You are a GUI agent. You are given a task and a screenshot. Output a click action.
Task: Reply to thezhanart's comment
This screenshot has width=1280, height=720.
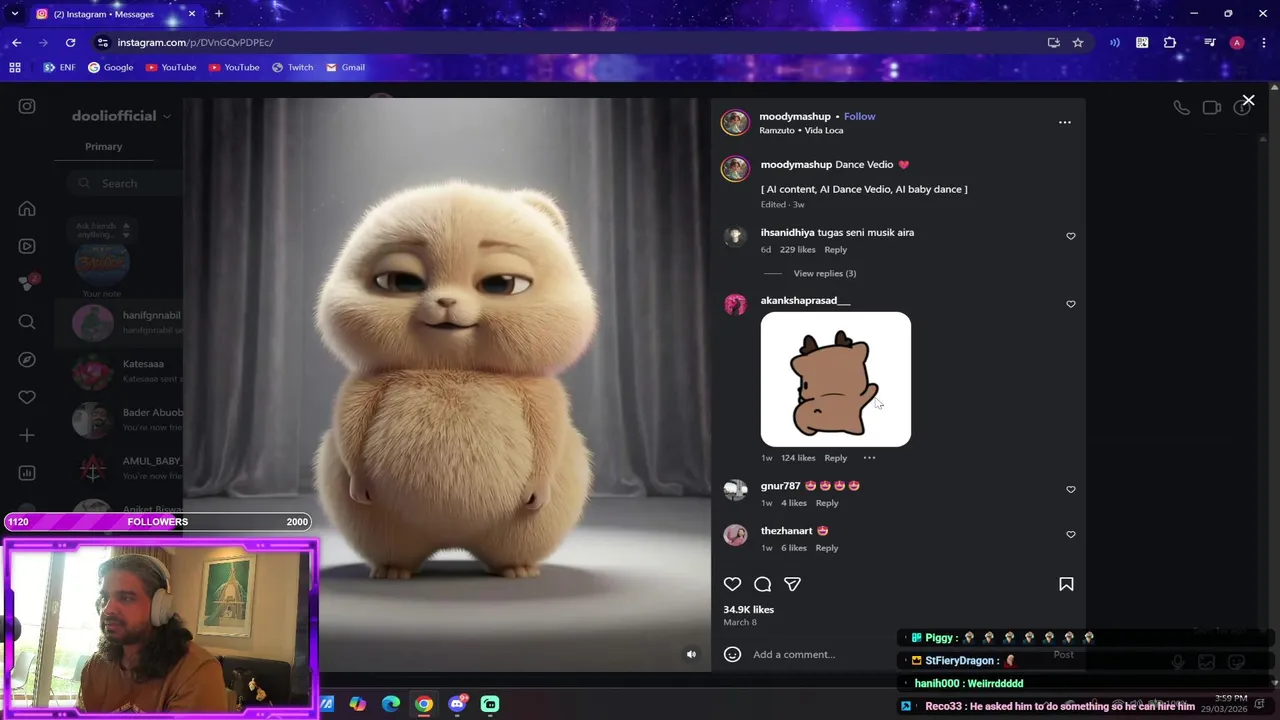tap(826, 548)
